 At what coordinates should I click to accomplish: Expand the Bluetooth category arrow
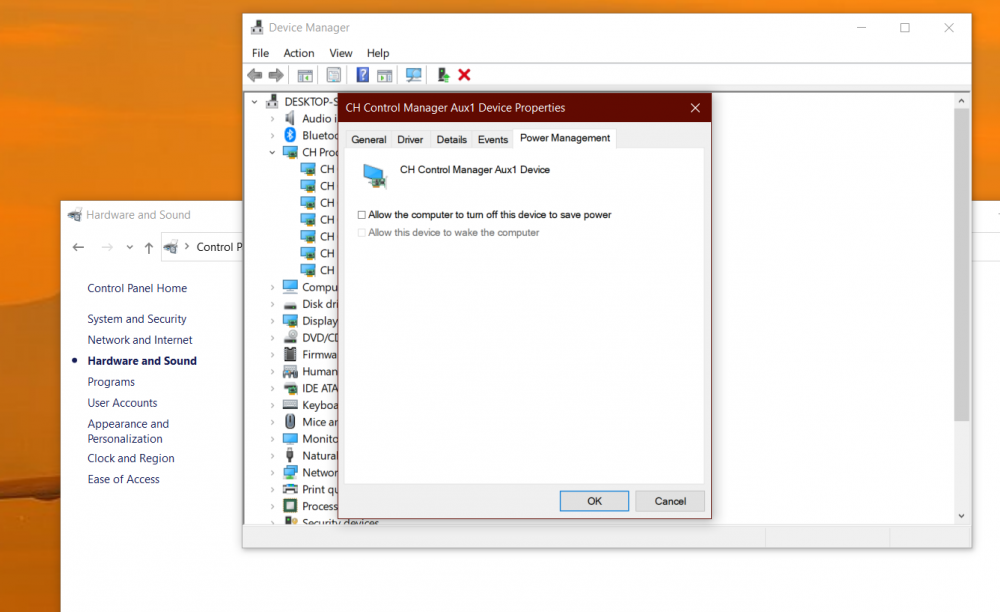point(272,135)
